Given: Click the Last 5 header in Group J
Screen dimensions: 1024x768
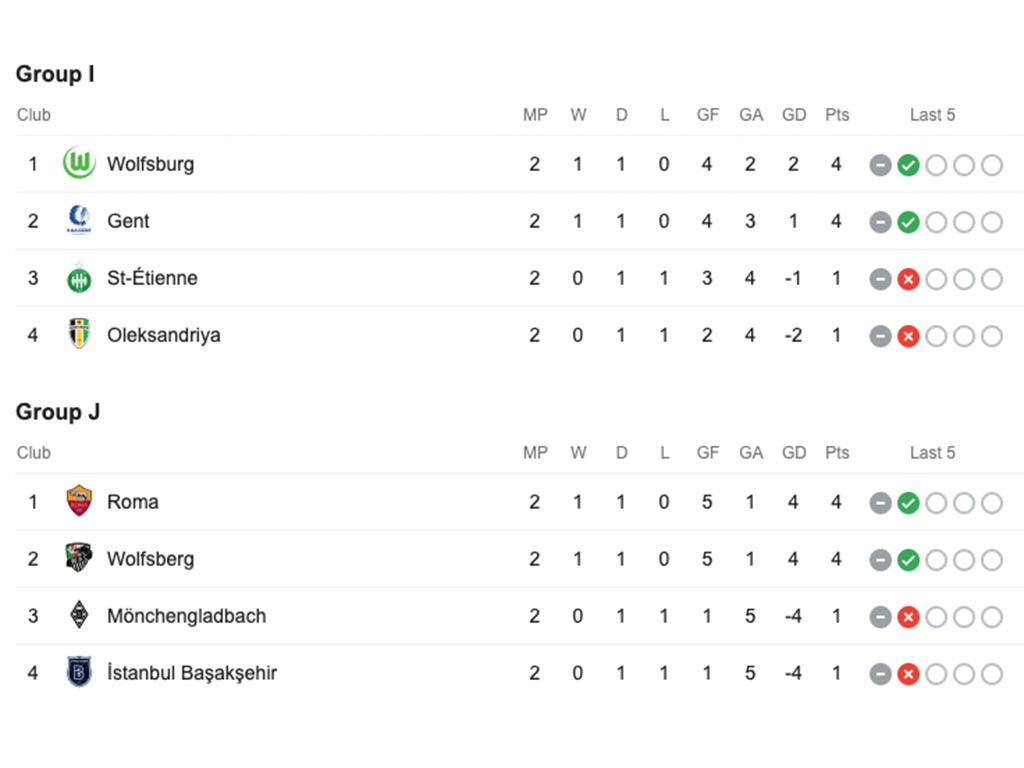Looking at the screenshot, I should coord(933,453).
